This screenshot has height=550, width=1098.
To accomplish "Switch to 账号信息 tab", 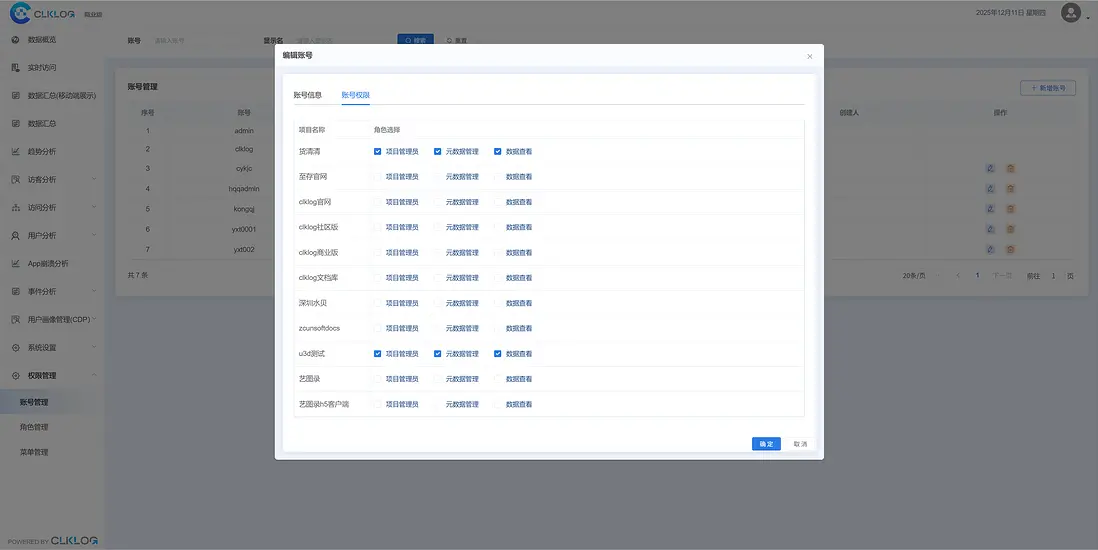I will pyautogui.click(x=307, y=95).
